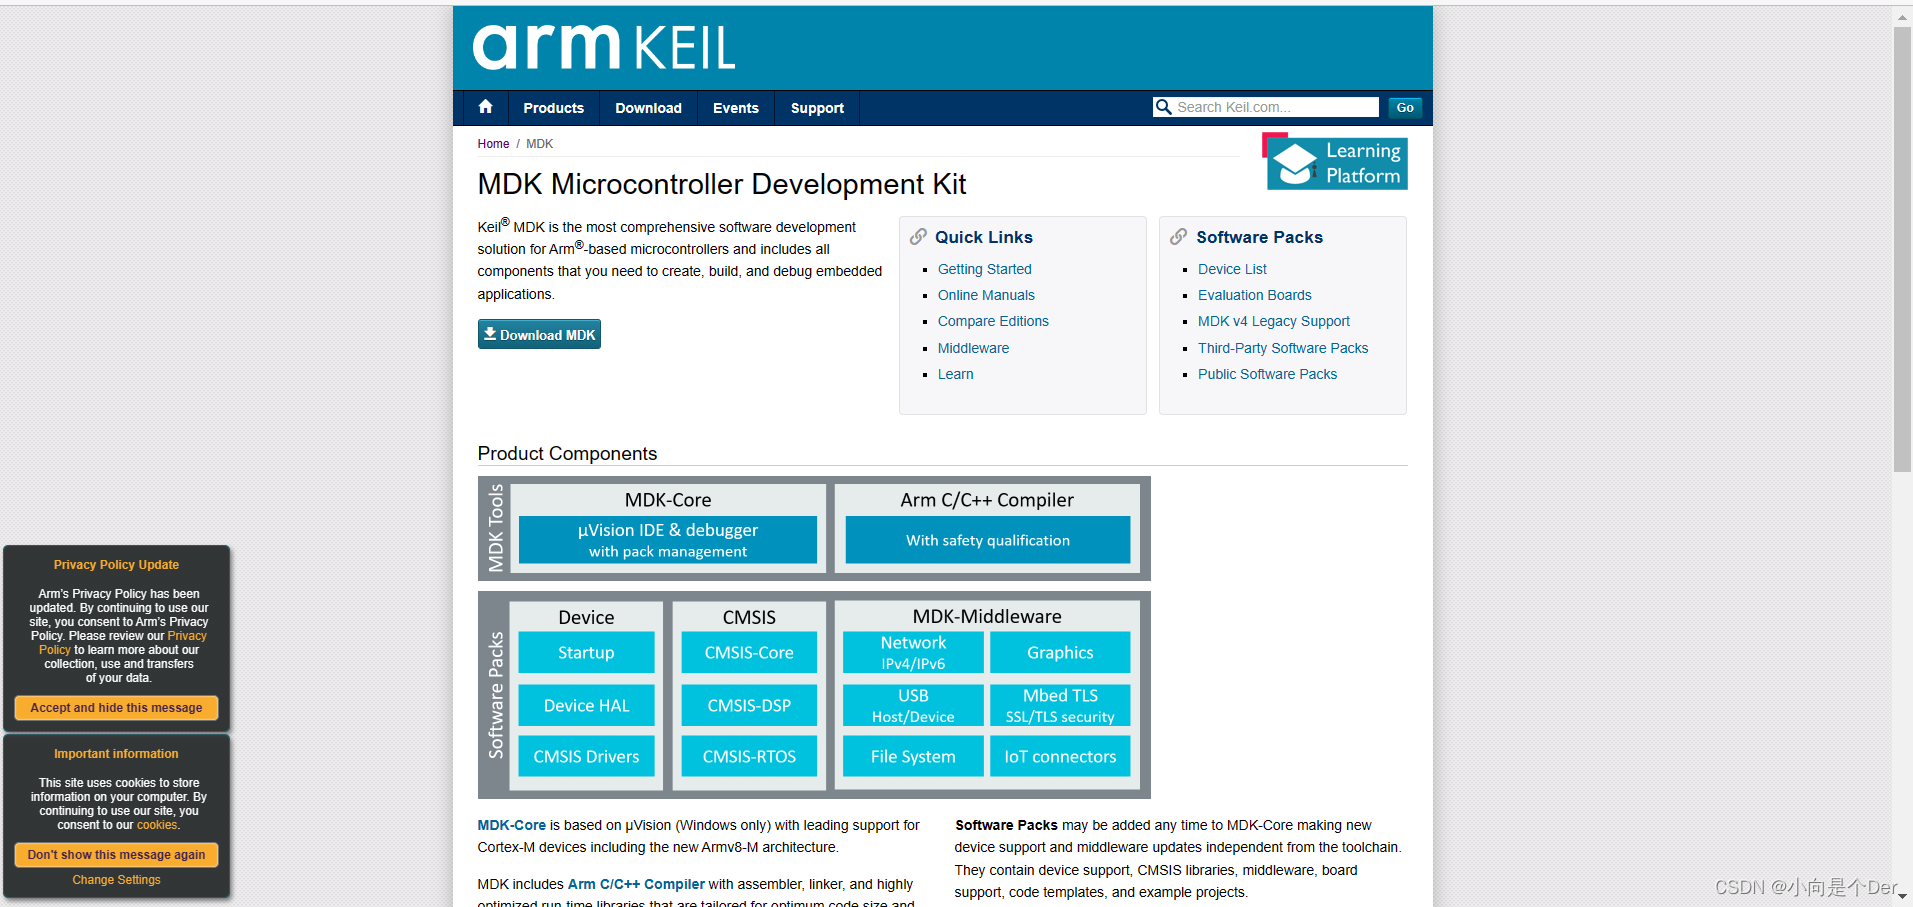Click the File System block

coord(913,756)
